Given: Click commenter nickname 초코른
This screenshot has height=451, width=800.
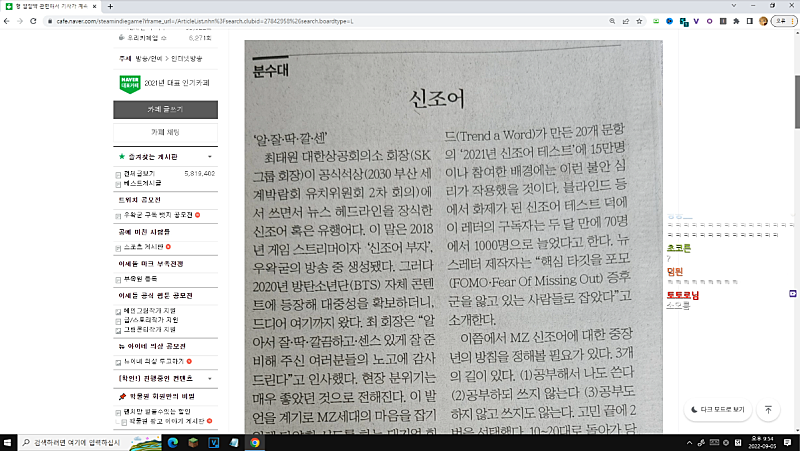Looking at the screenshot, I should 679,248.
